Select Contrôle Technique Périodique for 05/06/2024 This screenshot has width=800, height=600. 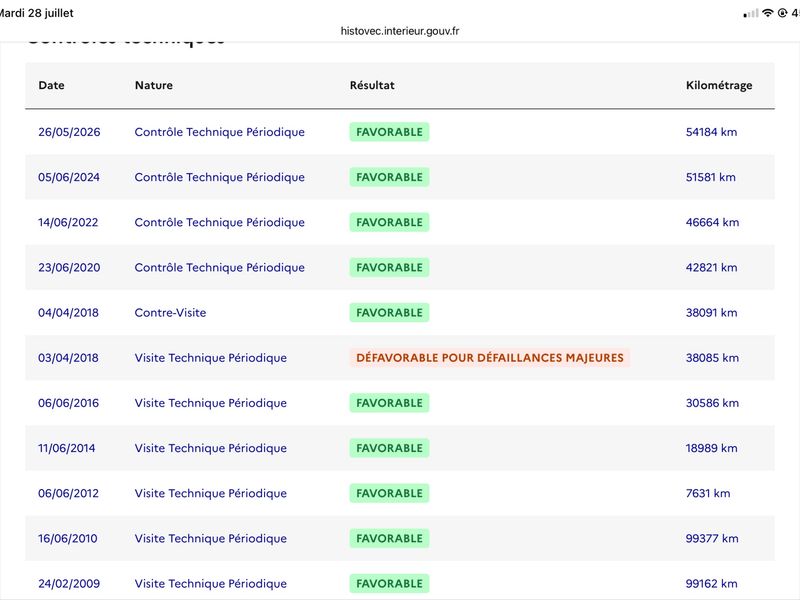click(219, 177)
